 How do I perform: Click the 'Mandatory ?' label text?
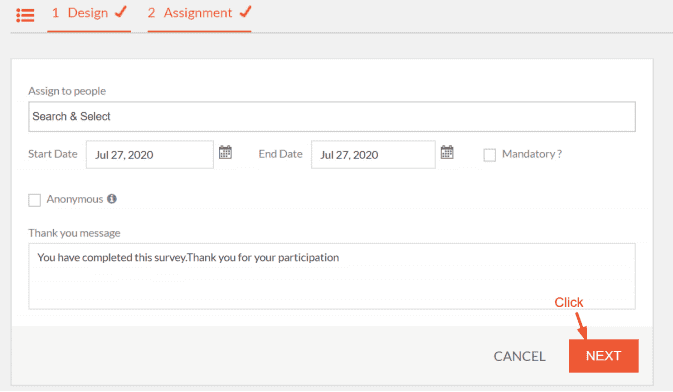pos(532,154)
